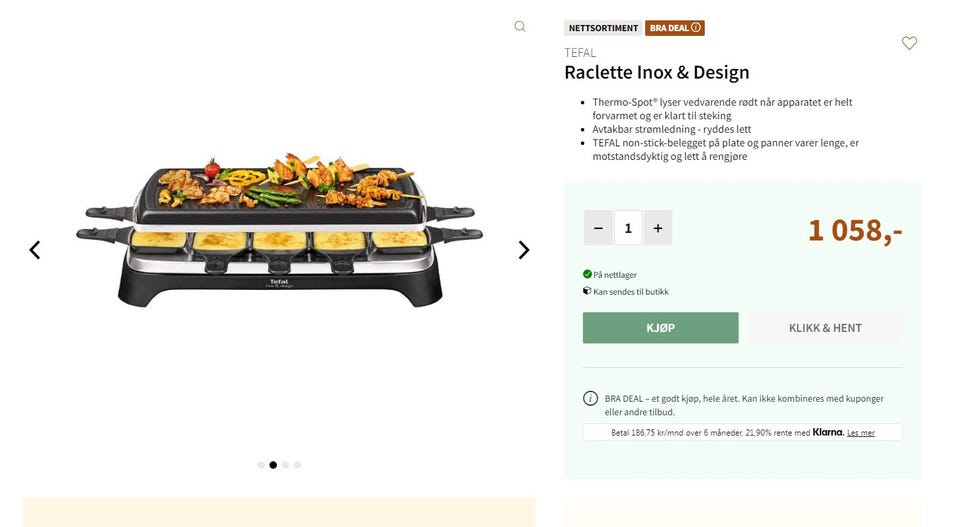Show previous product image with left arrow
This screenshot has width=960, height=527.
pyautogui.click(x=35, y=250)
